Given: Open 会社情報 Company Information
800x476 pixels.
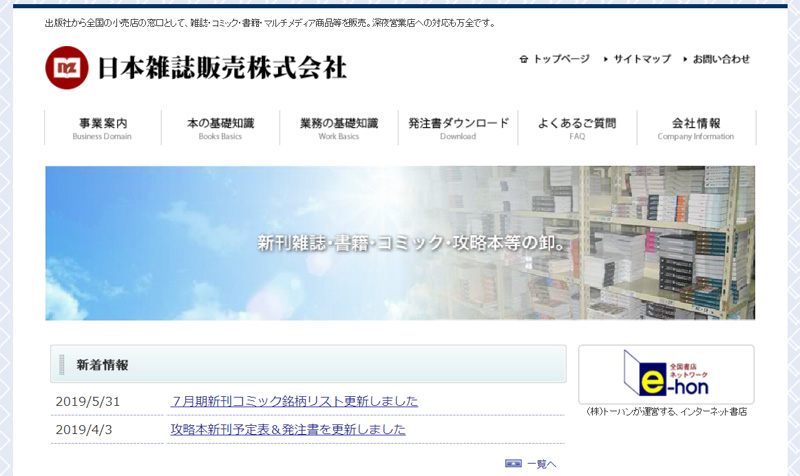Looking at the screenshot, I should point(695,128).
